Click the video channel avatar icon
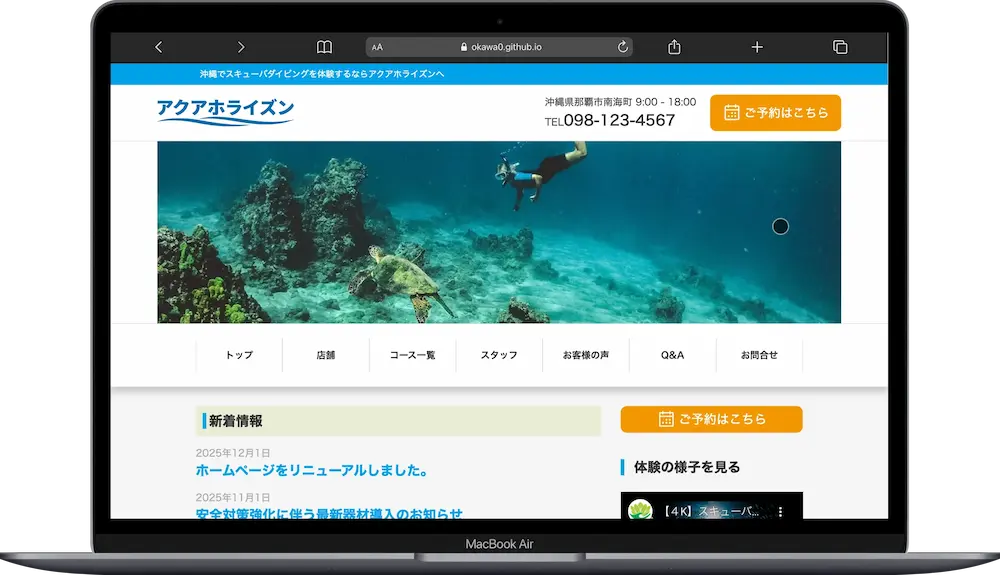 click(x=640, y=511)
